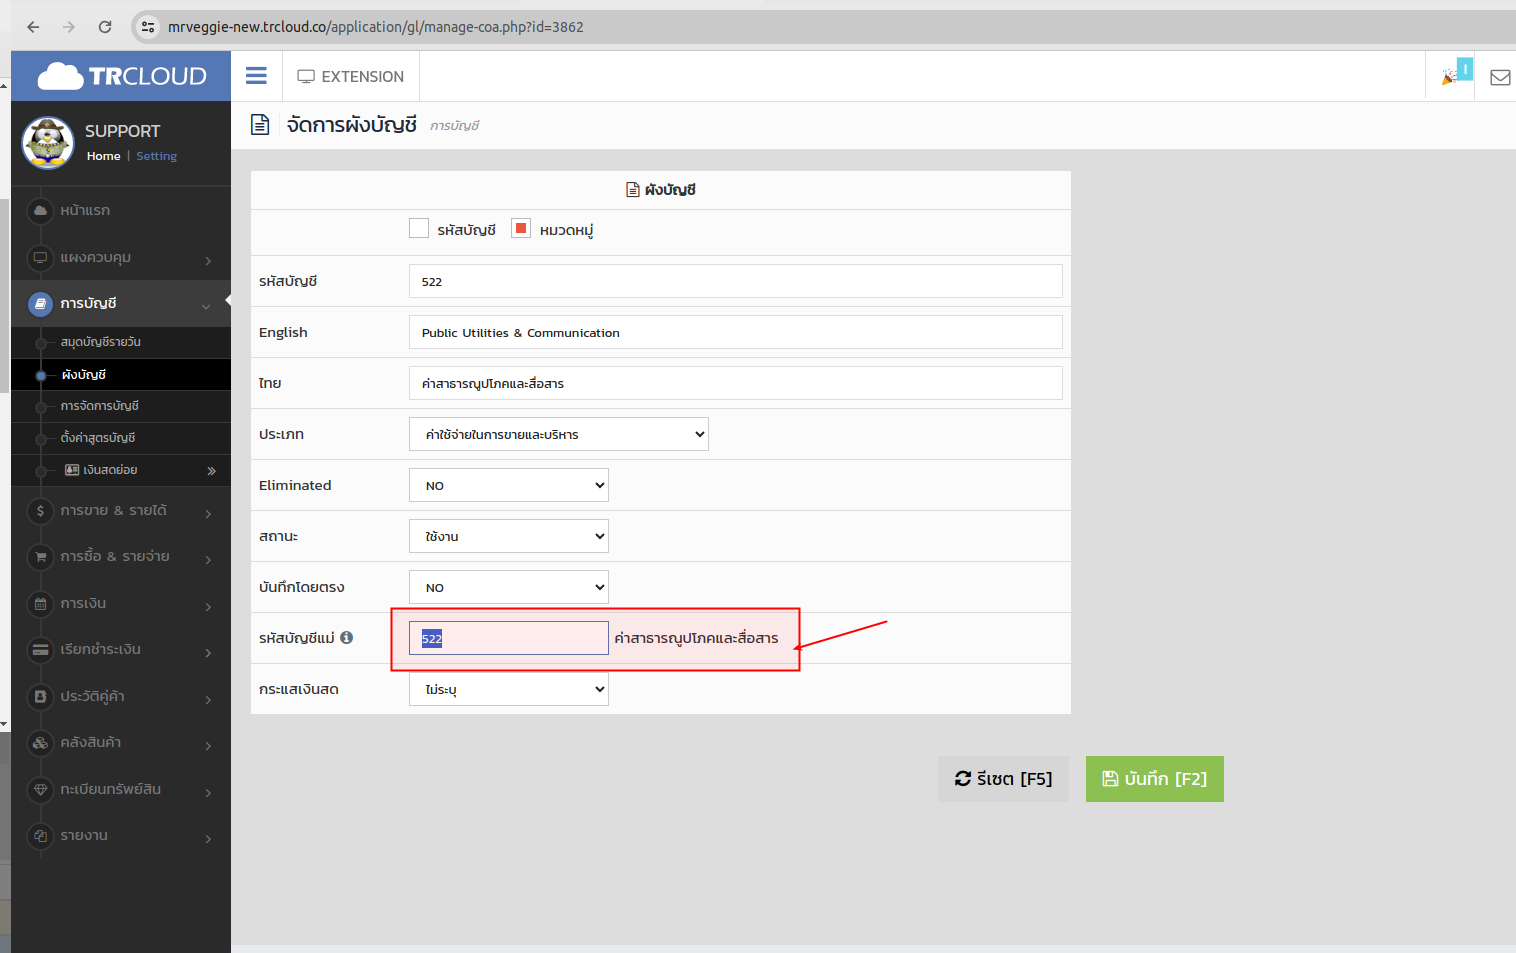Expand the รายงาน menu chevron
Screen dimensions: 1516x953
(x=208, y=838)
